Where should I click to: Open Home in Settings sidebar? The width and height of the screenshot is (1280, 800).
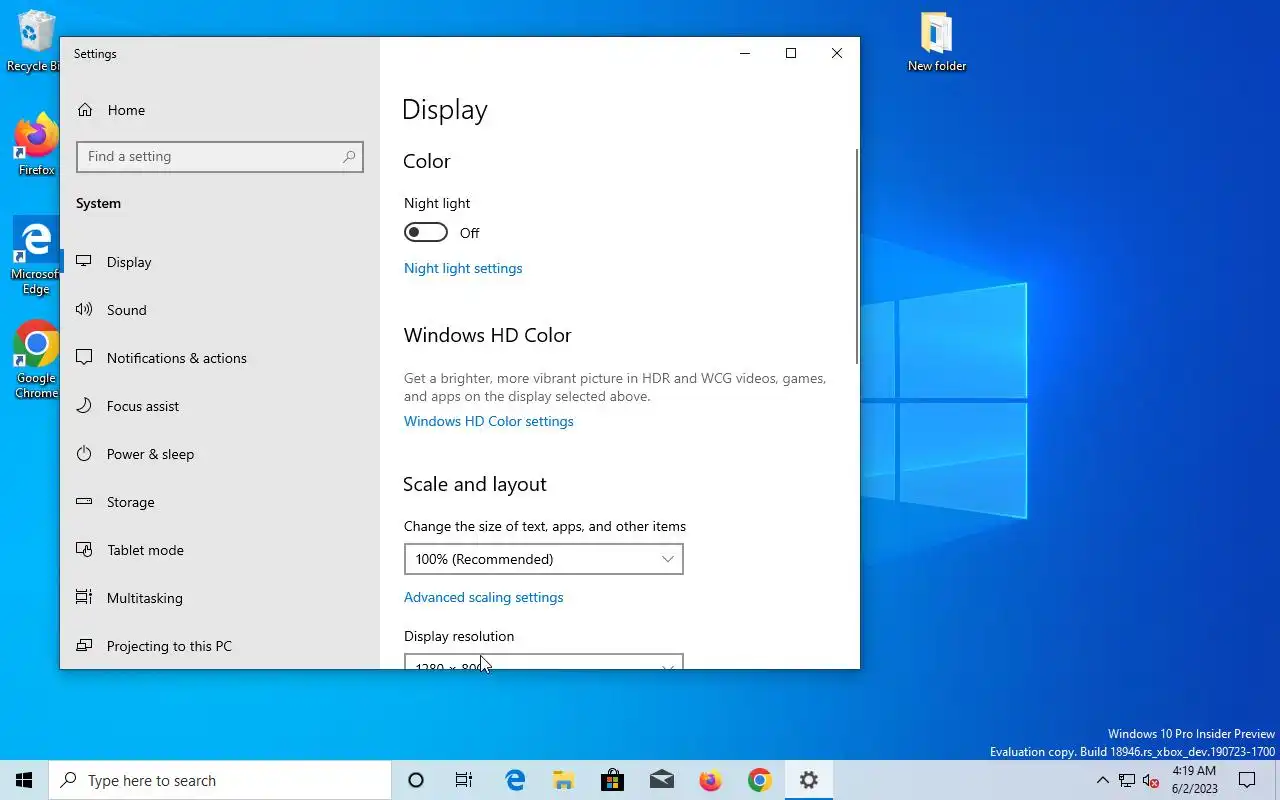[x=220, y=110]
